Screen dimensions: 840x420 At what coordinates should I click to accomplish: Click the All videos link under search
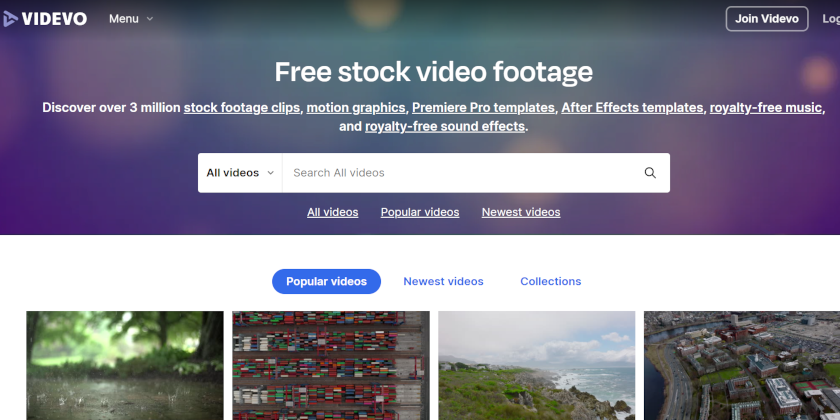332,212
